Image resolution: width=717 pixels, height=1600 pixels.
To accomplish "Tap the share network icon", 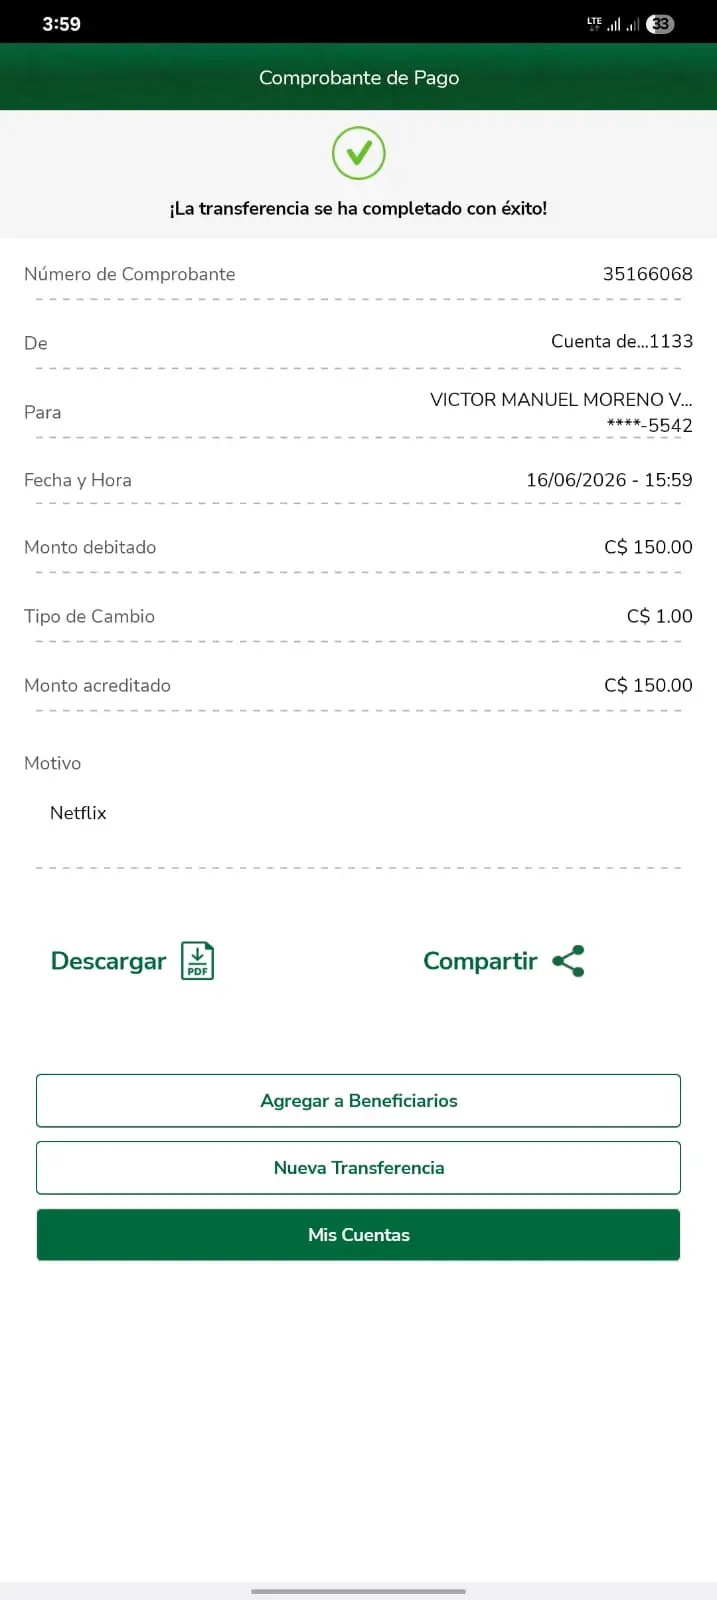I will (568, 961).
